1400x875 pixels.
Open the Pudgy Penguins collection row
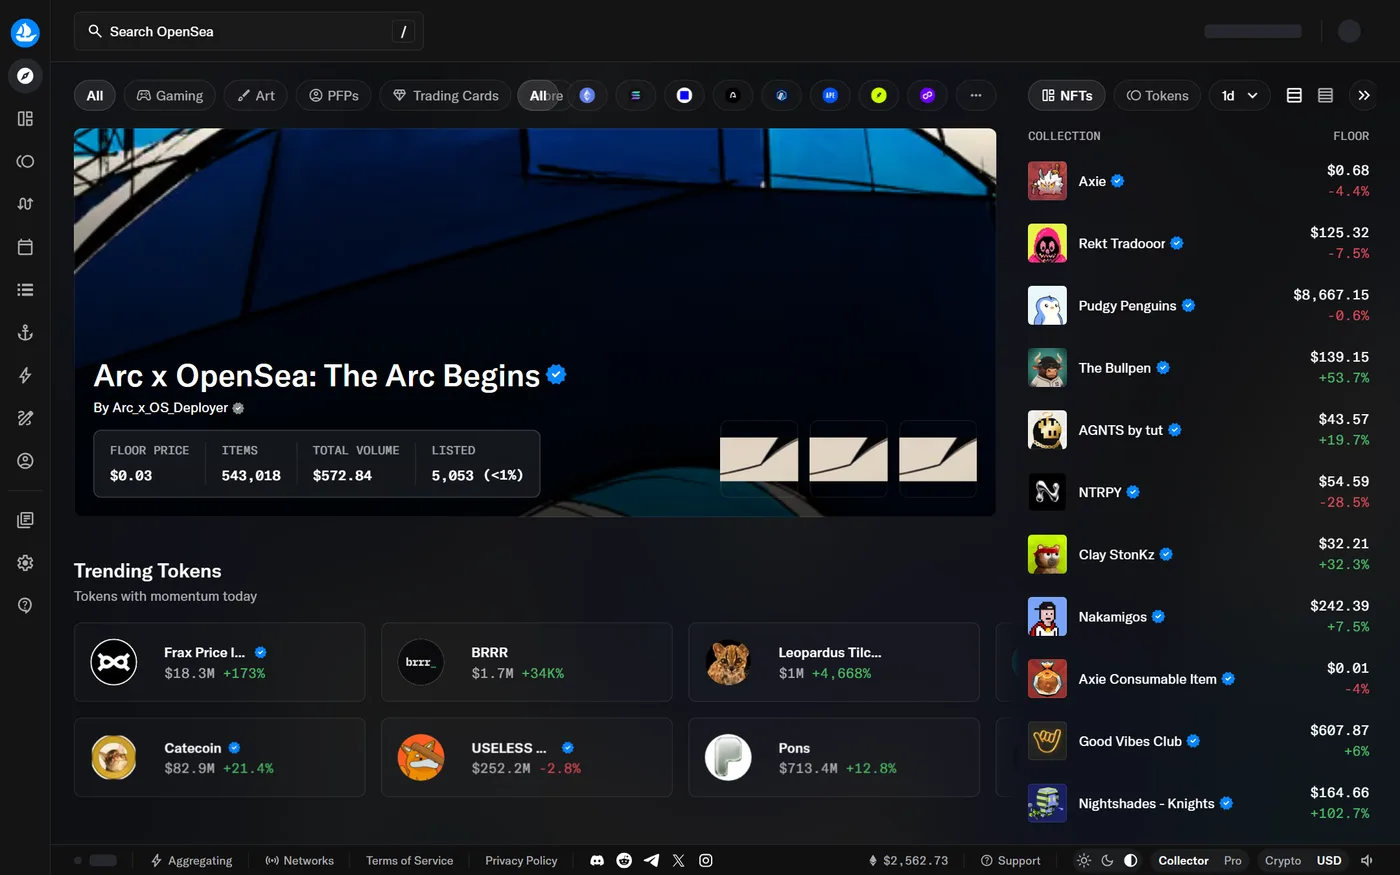1199,306
